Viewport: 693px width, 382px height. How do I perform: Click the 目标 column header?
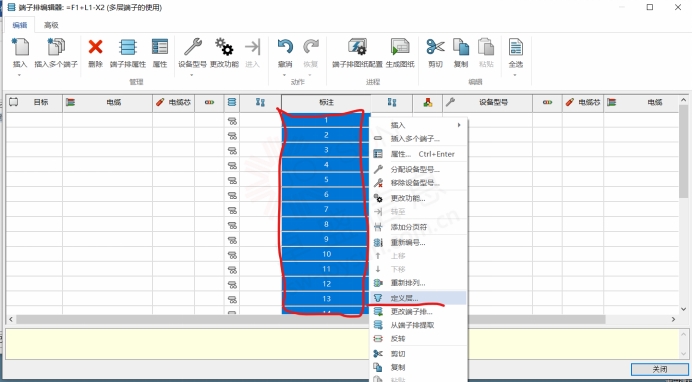click(34, 103)
